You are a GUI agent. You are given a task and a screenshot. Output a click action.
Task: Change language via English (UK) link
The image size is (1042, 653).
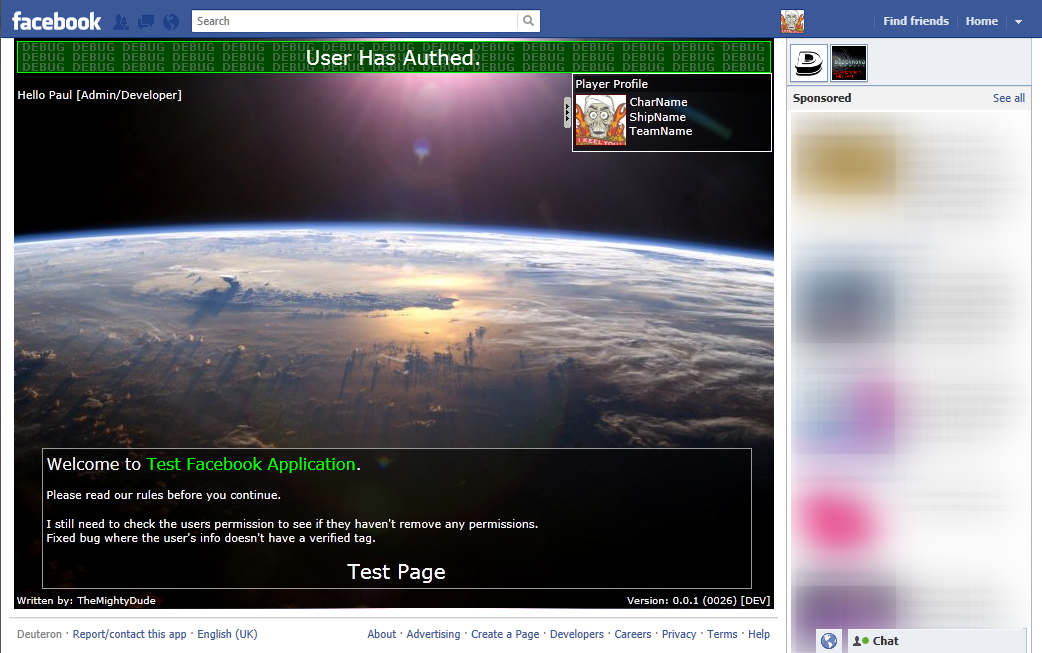point(227,634)
